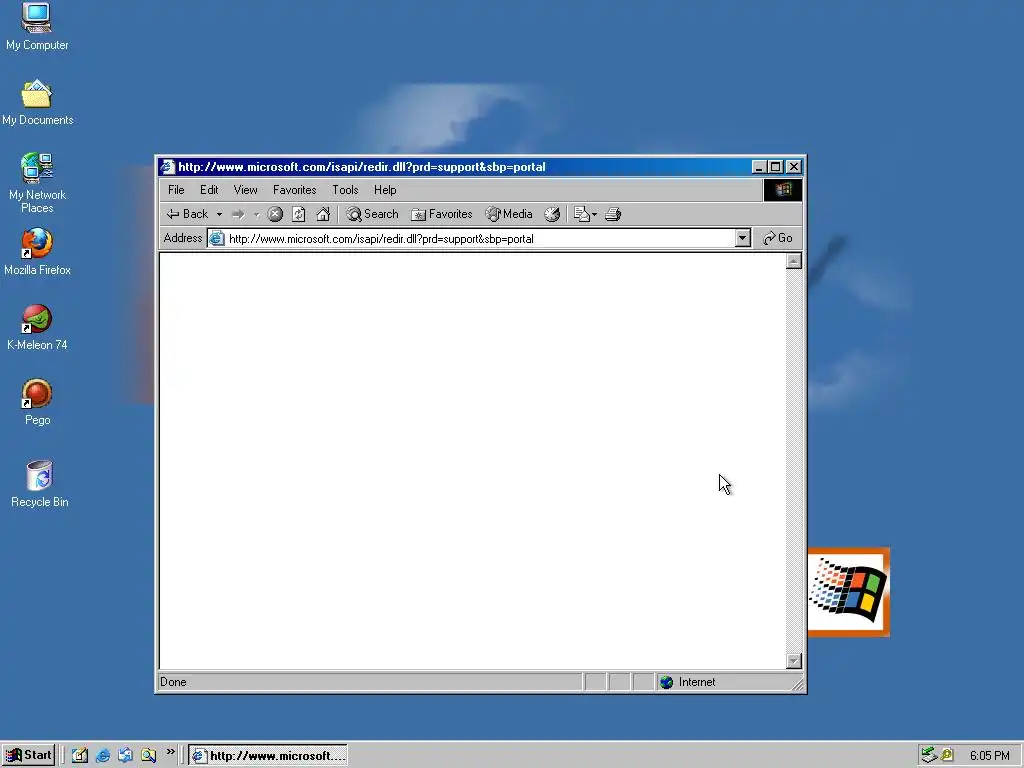Click the 'Done' status bar text
1024x768 pixels.
point(173,682)
